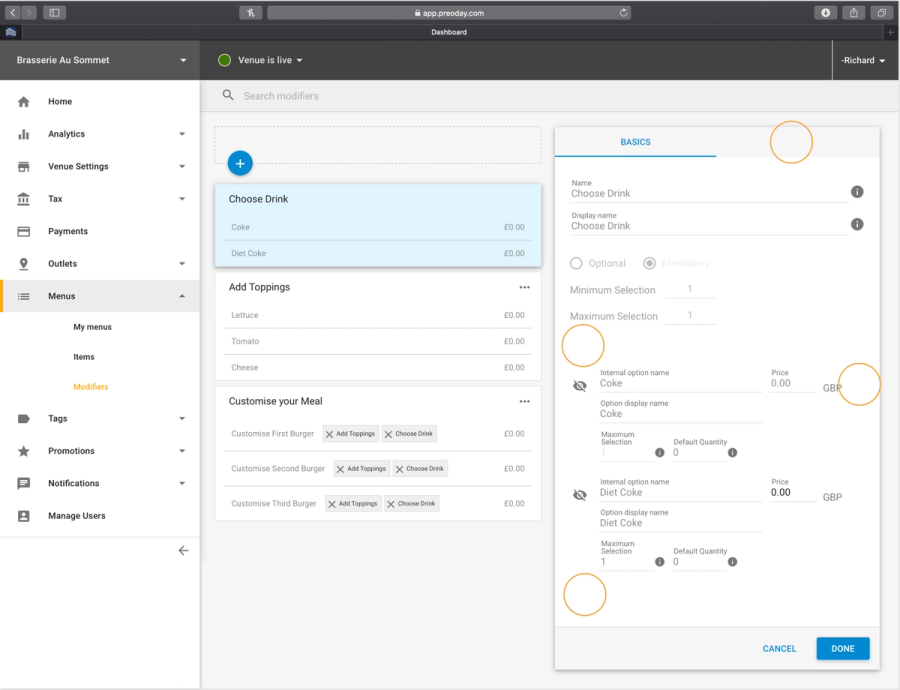Remove Add Toppings tag from Customise Second Burger
Screen dimensions: 900x690
(x=340, y=470)
